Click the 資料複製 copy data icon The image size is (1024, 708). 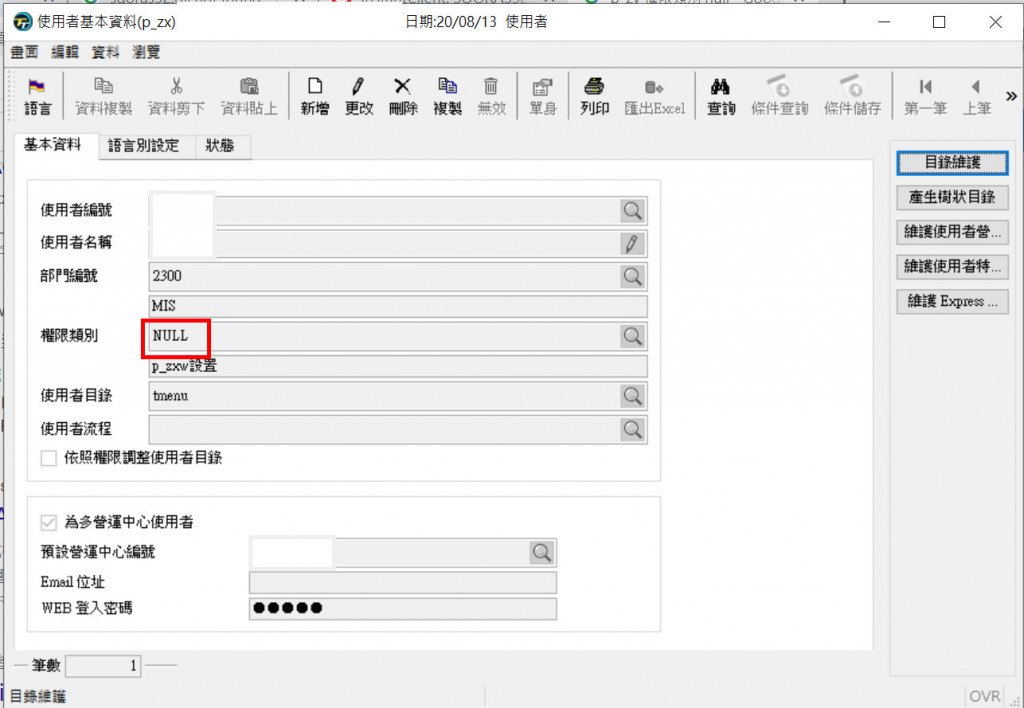(x=103, y=86)
